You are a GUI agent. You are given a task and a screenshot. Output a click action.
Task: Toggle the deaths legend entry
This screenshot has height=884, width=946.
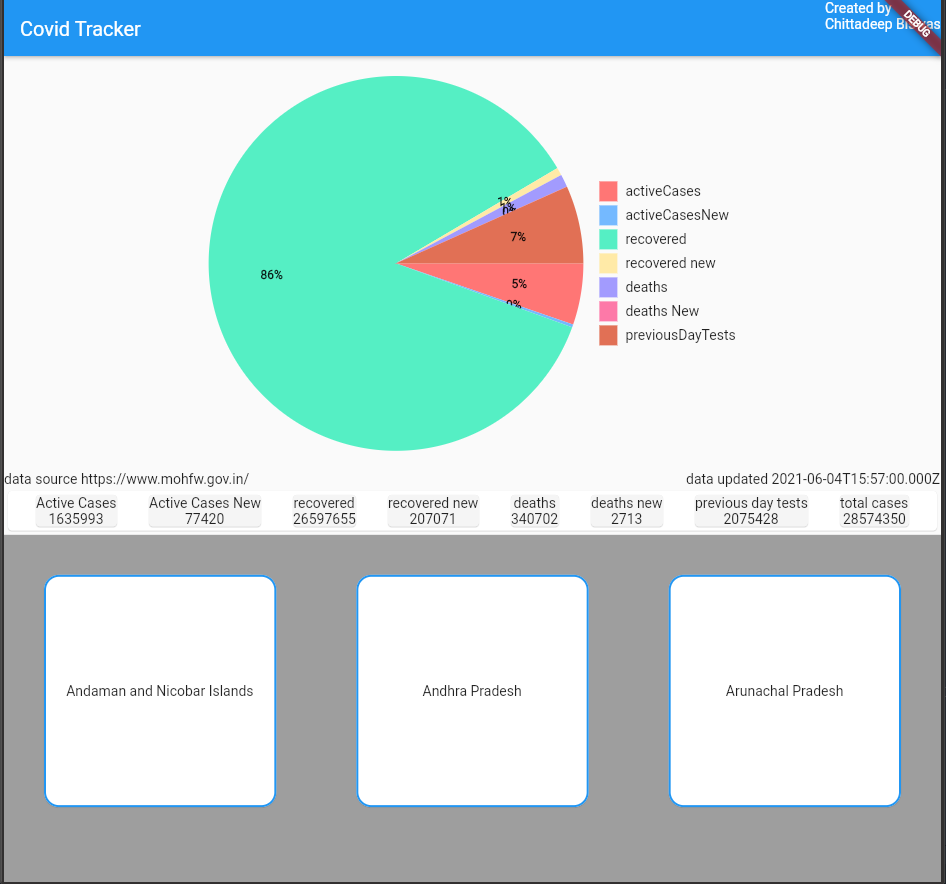point(646,287)
